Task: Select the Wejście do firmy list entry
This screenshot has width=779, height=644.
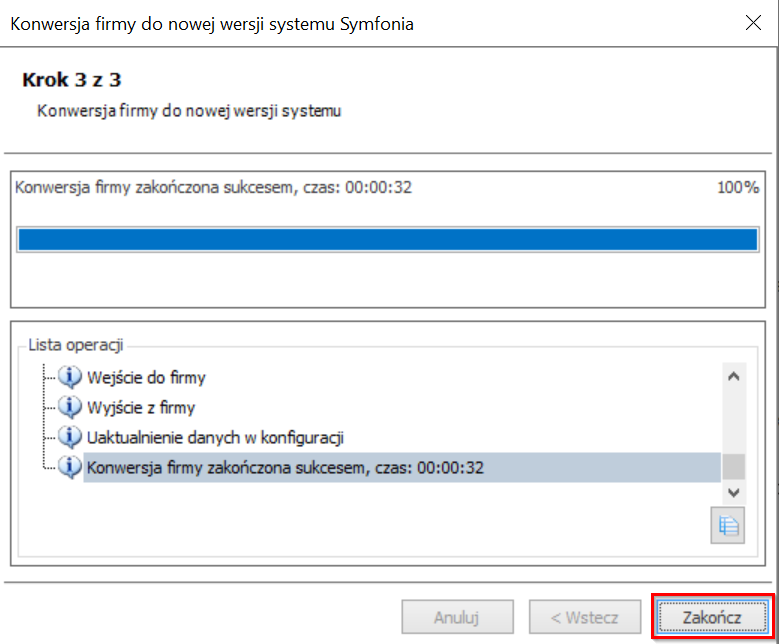Action: click(146, 378)
